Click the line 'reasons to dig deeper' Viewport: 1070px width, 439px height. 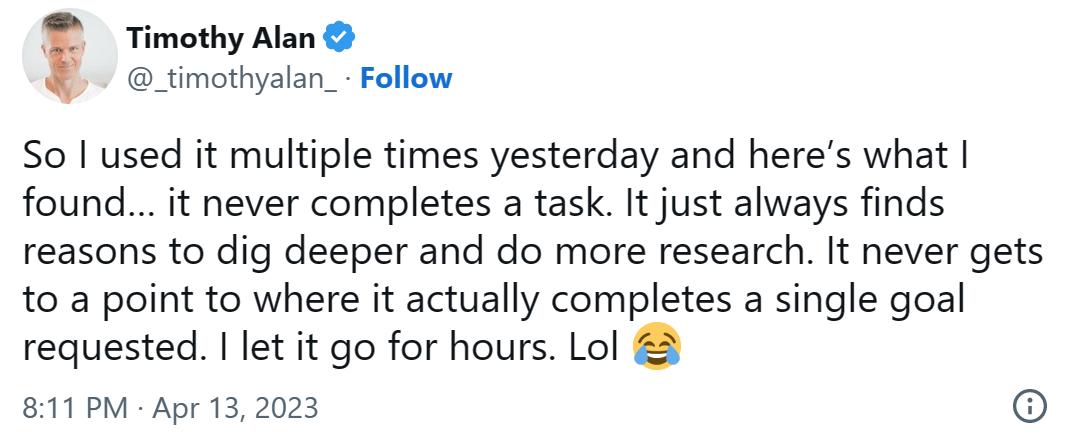[533, 253]
